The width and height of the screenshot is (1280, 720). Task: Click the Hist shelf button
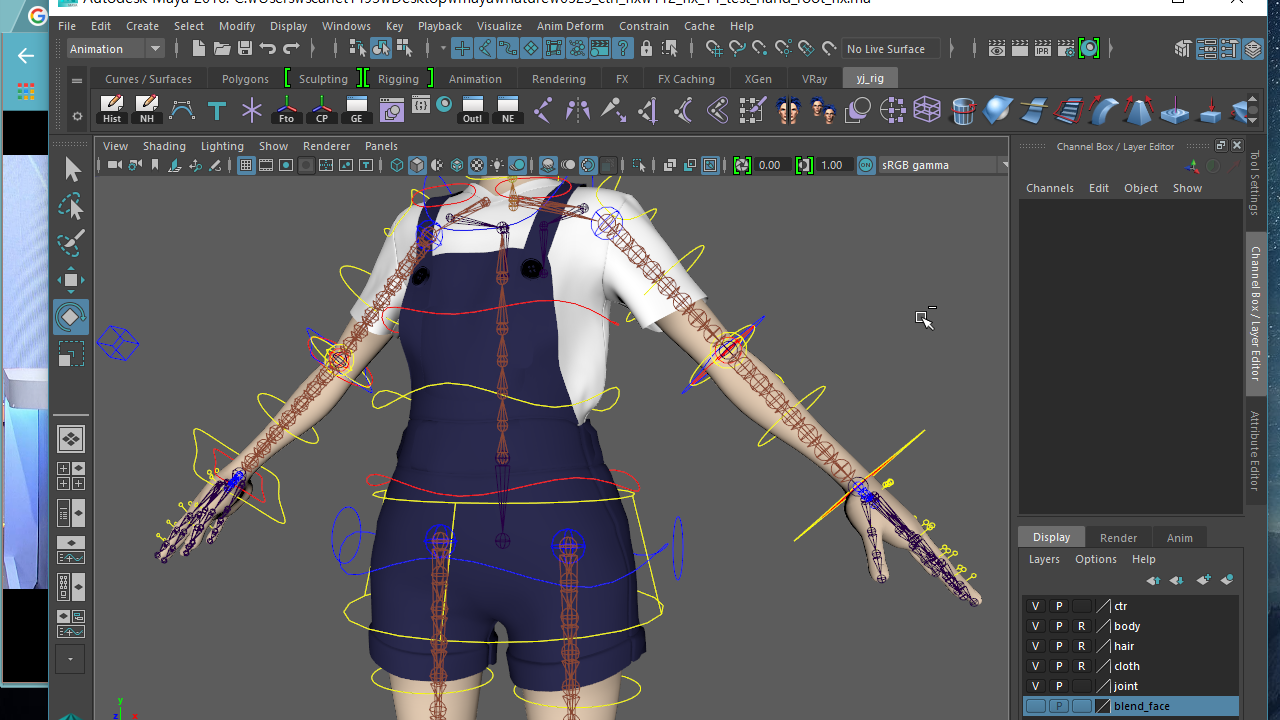112,109
